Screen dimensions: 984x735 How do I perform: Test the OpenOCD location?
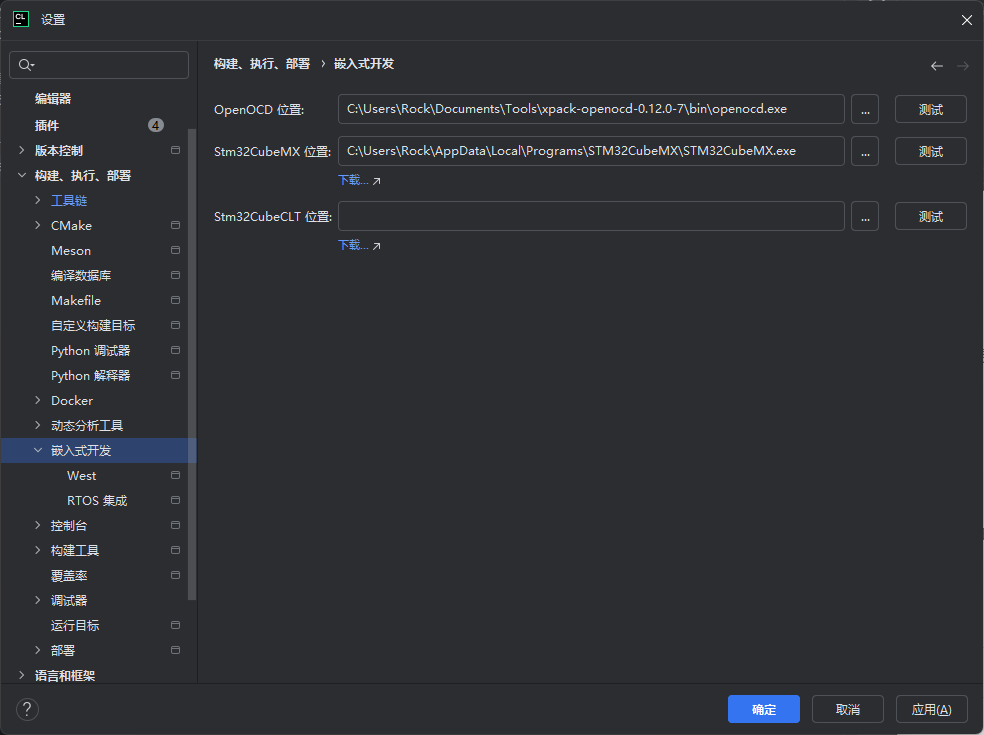click(929, 109)
